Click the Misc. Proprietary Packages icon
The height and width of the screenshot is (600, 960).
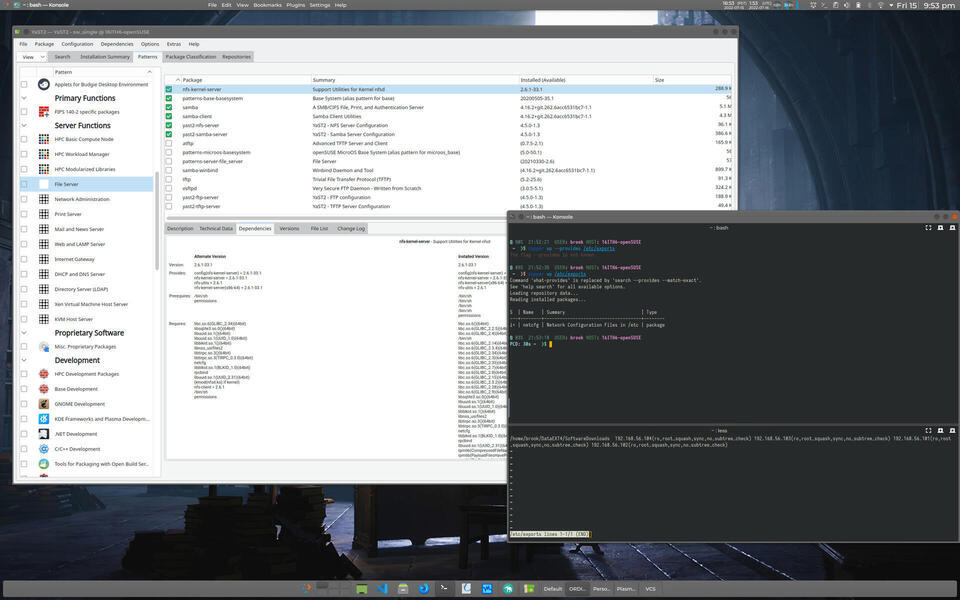(43, 347)
